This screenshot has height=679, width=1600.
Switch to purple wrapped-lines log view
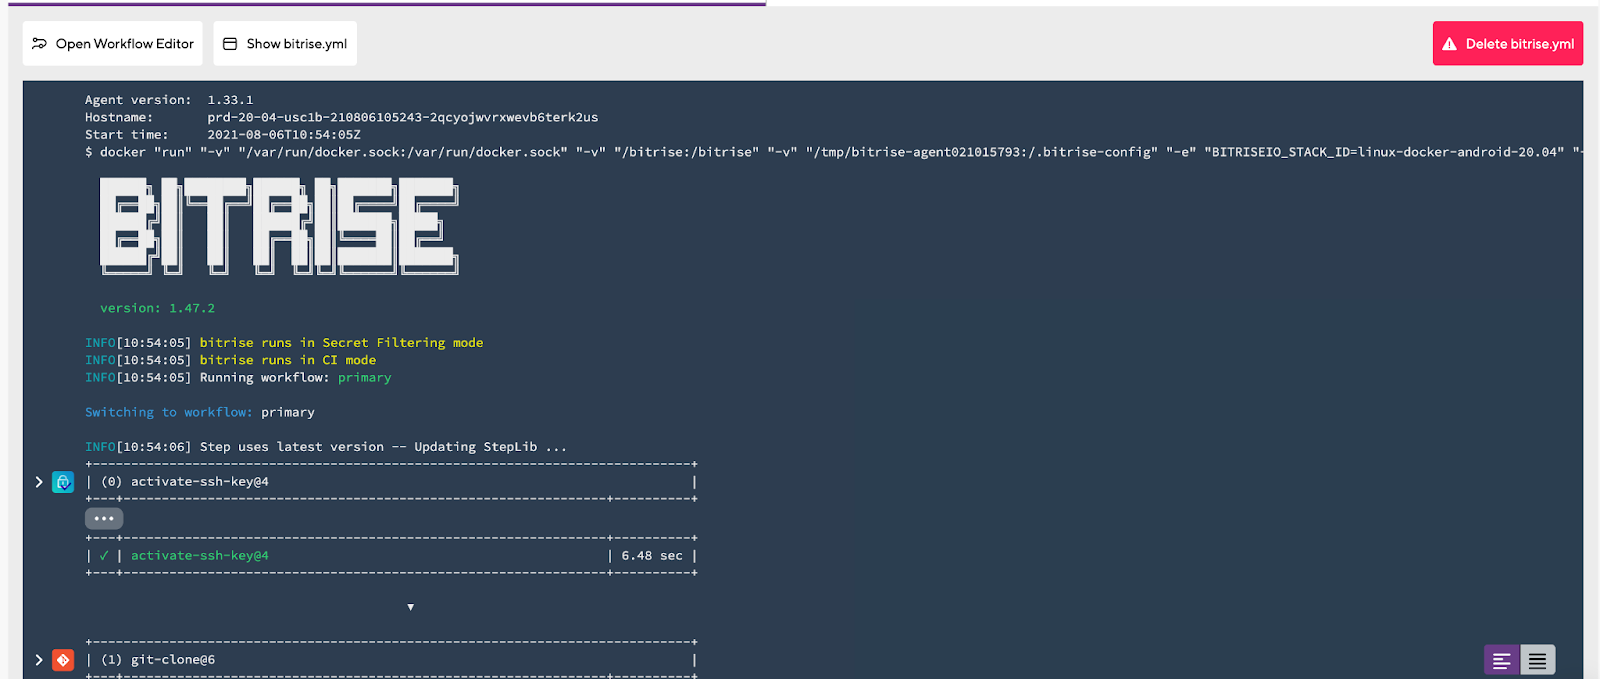(x=1501, y=660)
